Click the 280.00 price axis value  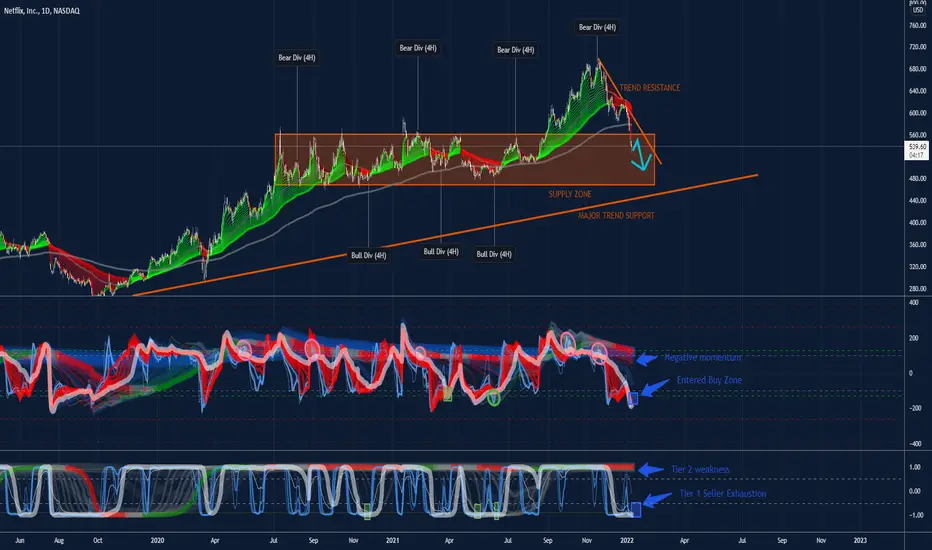tap(917, 288)
